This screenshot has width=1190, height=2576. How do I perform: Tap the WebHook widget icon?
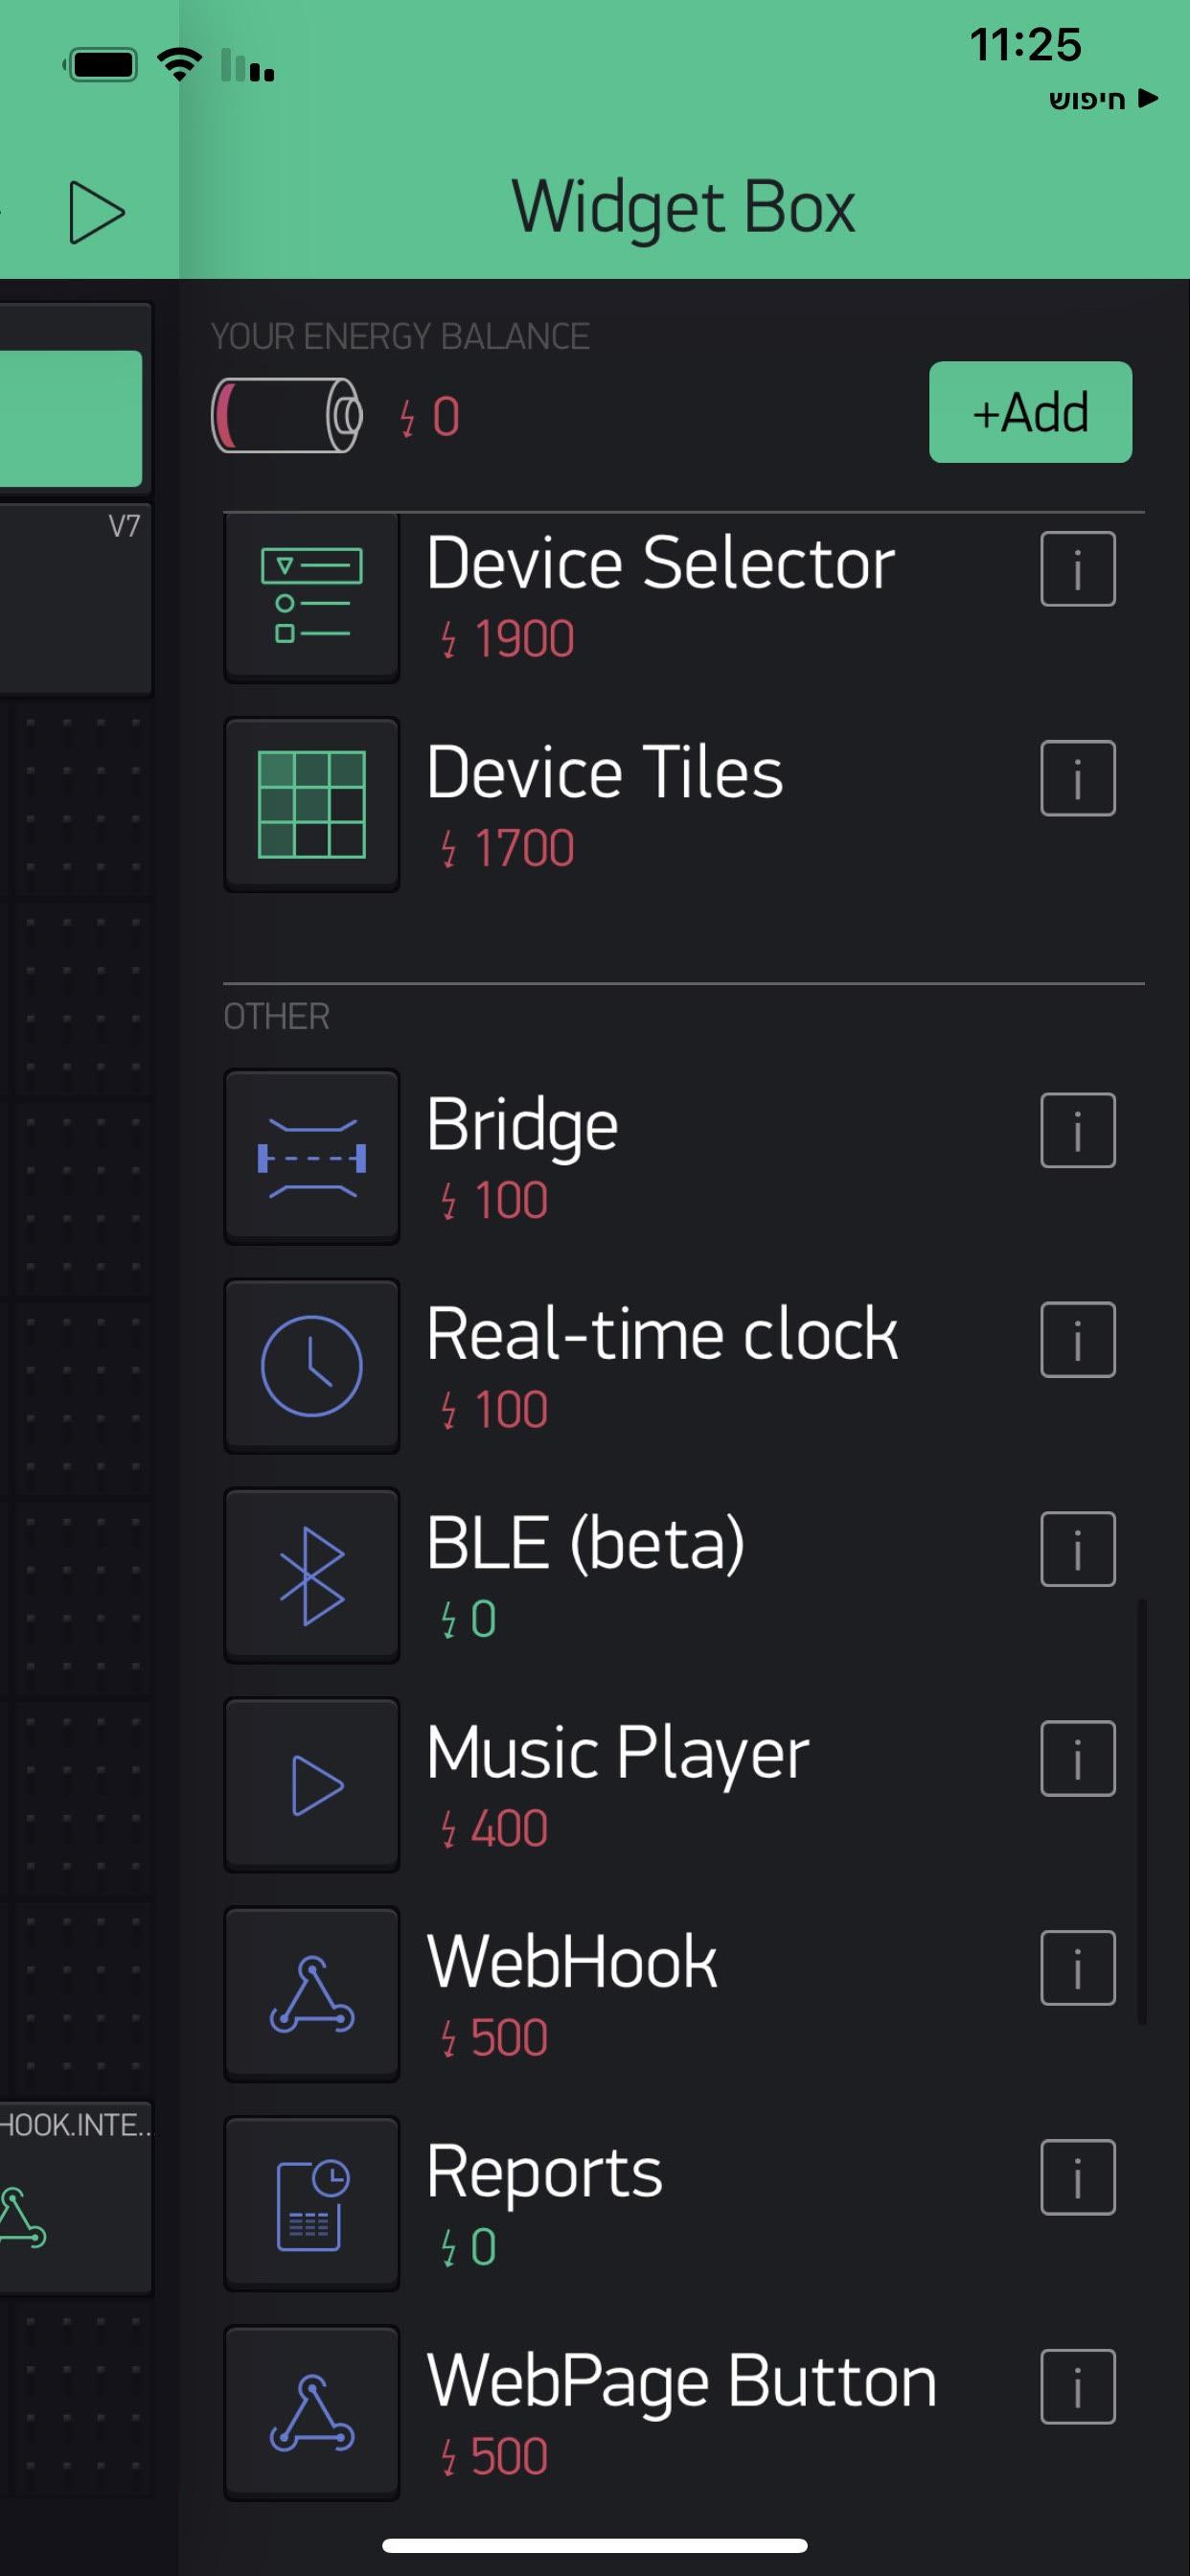pos(311,1995)
